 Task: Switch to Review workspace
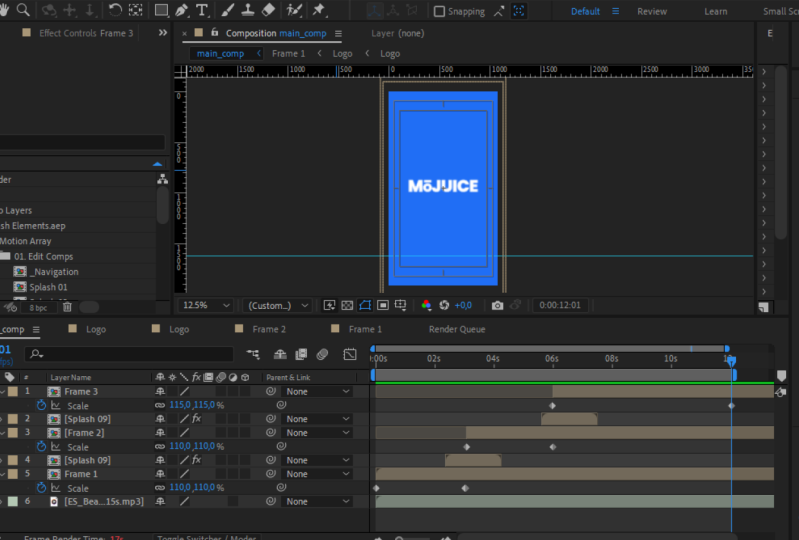click(x=652, y=11)
